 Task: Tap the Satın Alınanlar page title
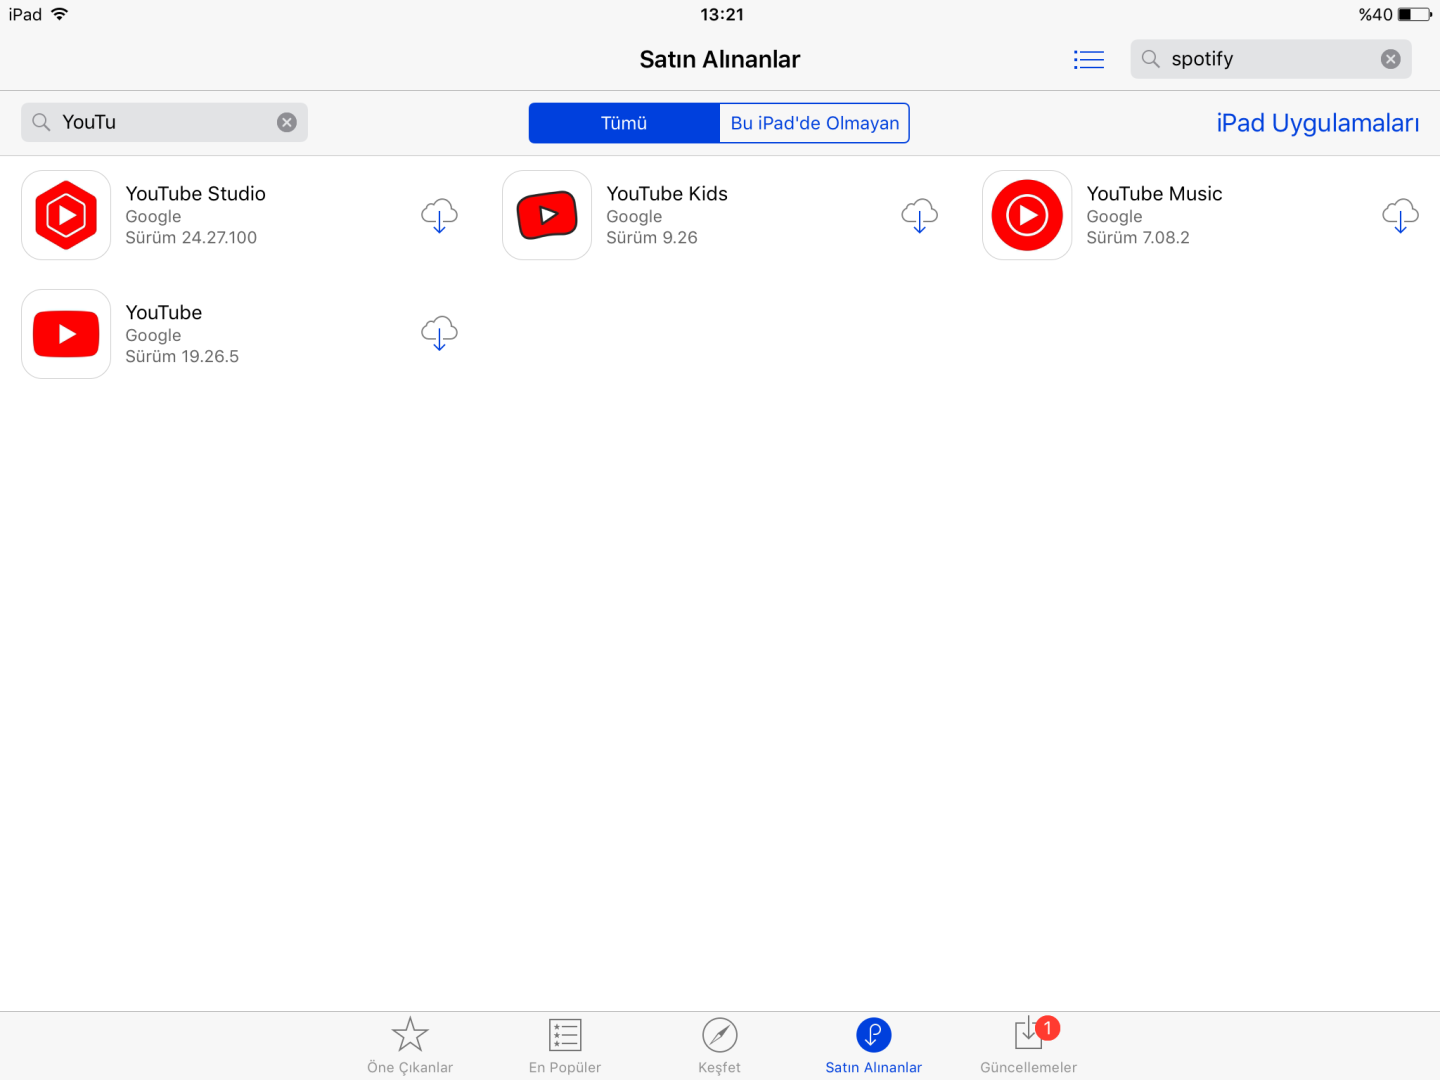pos(720,60)
